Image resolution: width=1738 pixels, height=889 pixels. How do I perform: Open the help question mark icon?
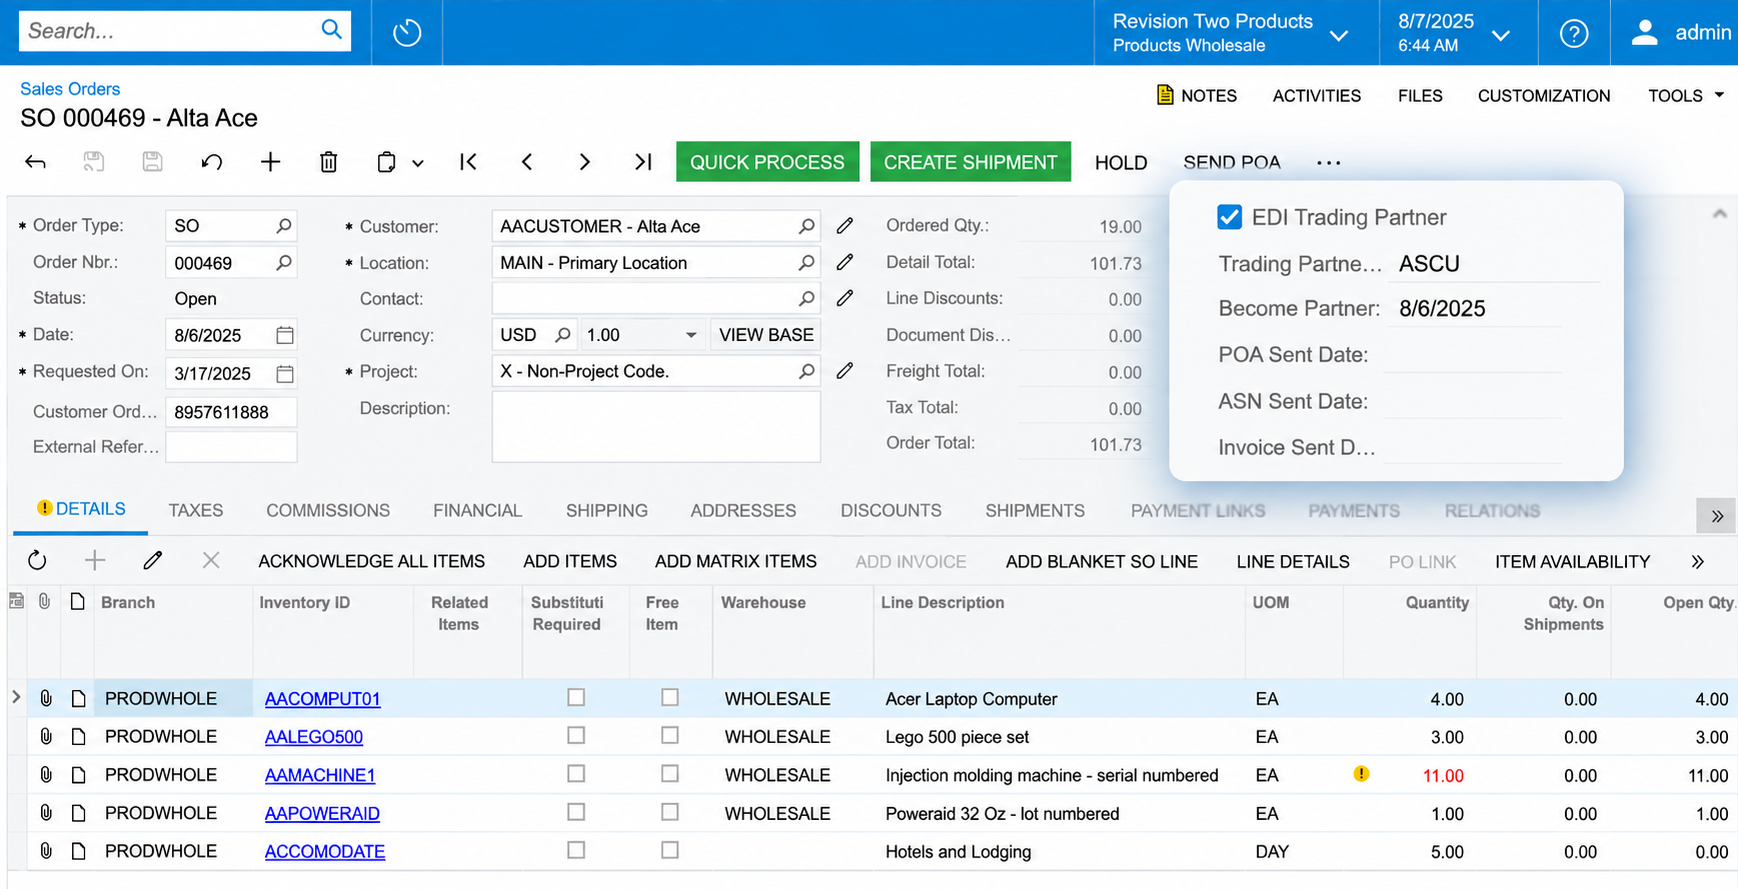(x=1574, y=33)
